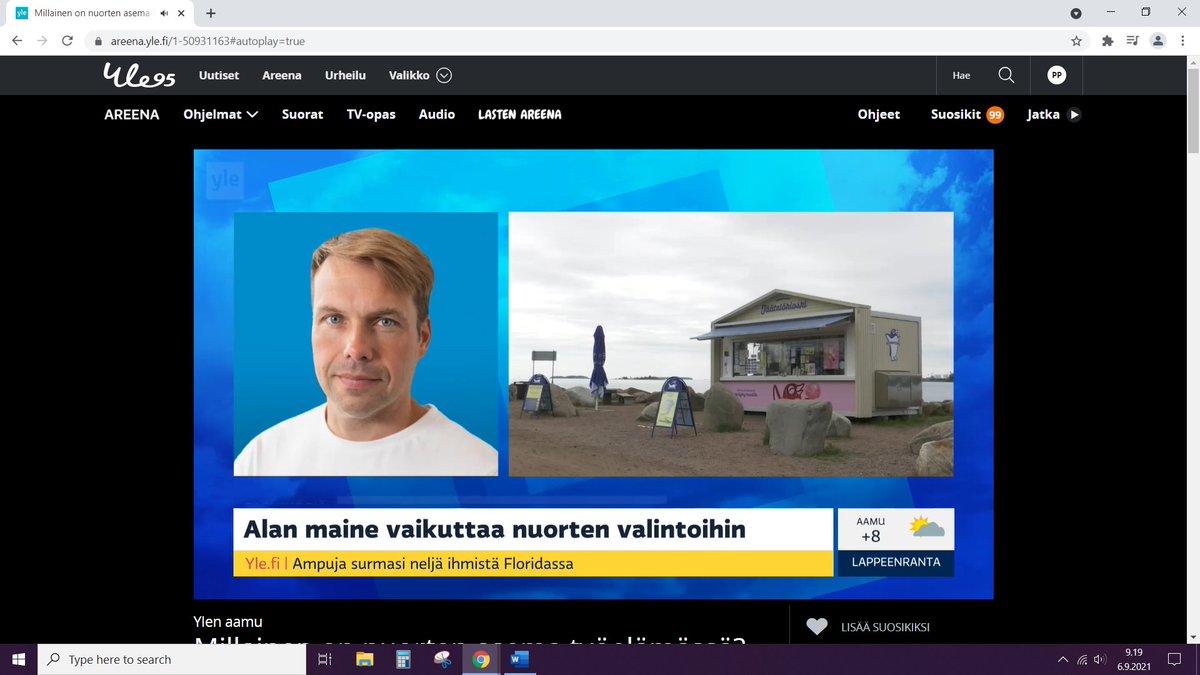
Task: Go back in browser history
Action: [17, 41]
